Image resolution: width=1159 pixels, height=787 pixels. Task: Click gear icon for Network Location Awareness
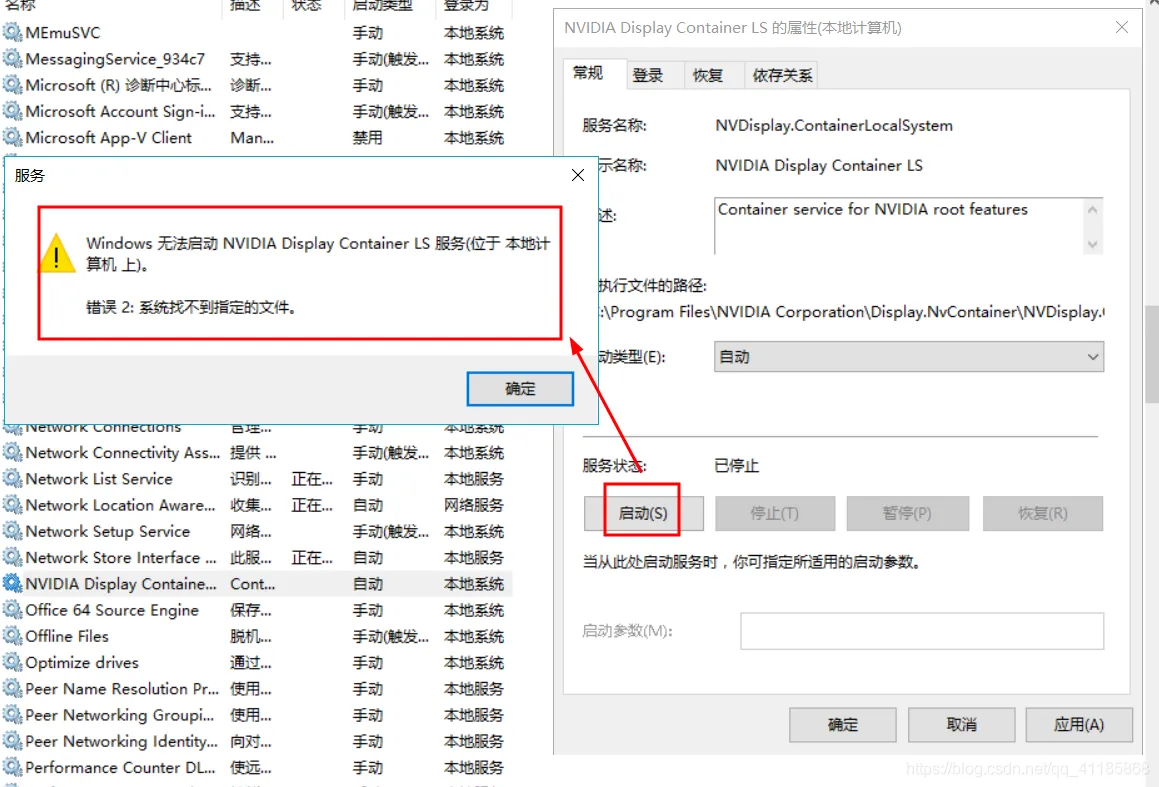click(12, 505)
